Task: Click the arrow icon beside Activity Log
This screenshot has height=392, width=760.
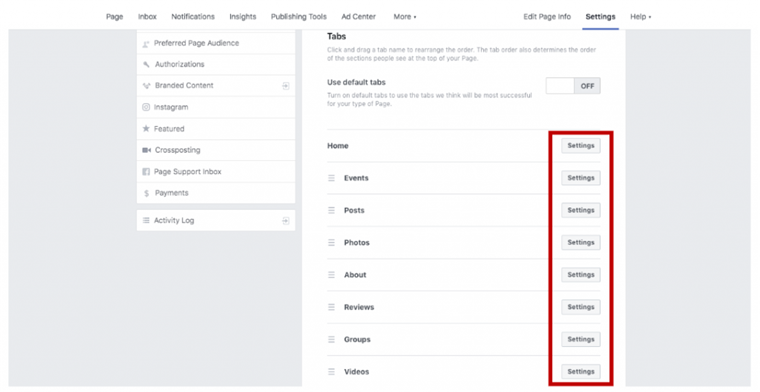Action: 286,221
